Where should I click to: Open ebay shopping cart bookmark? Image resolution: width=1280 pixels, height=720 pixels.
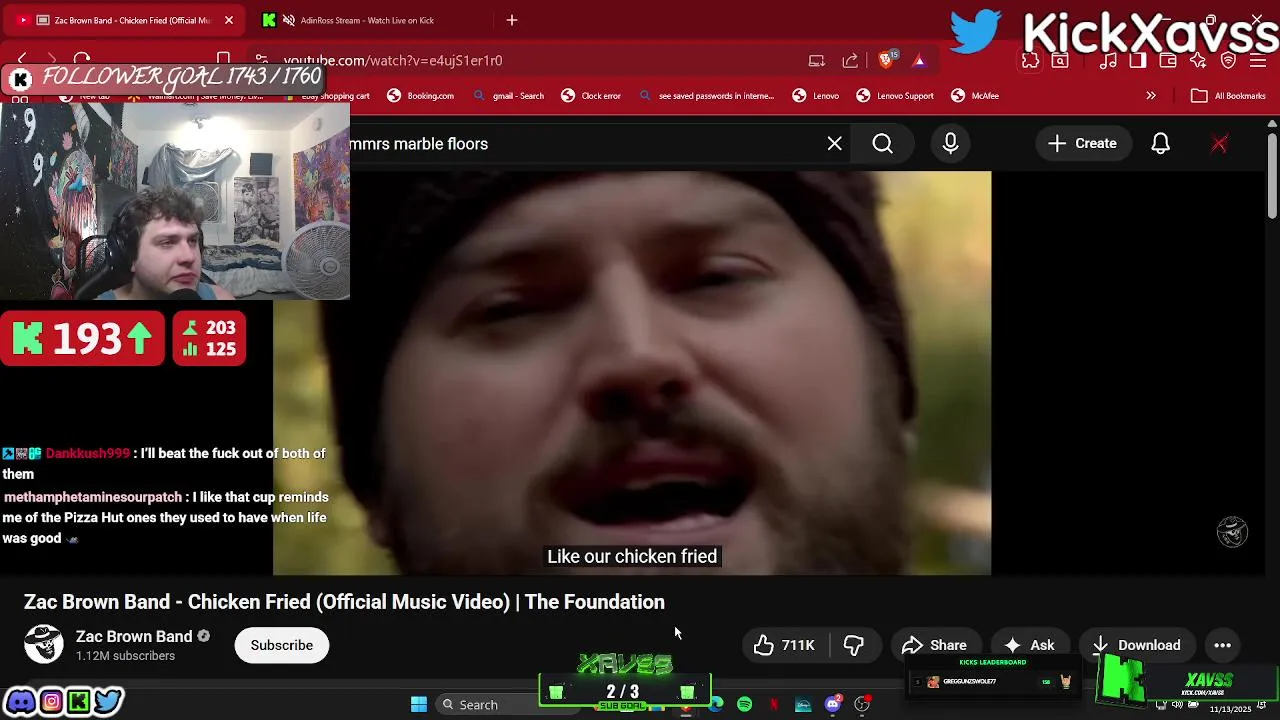tap(327, 96)
